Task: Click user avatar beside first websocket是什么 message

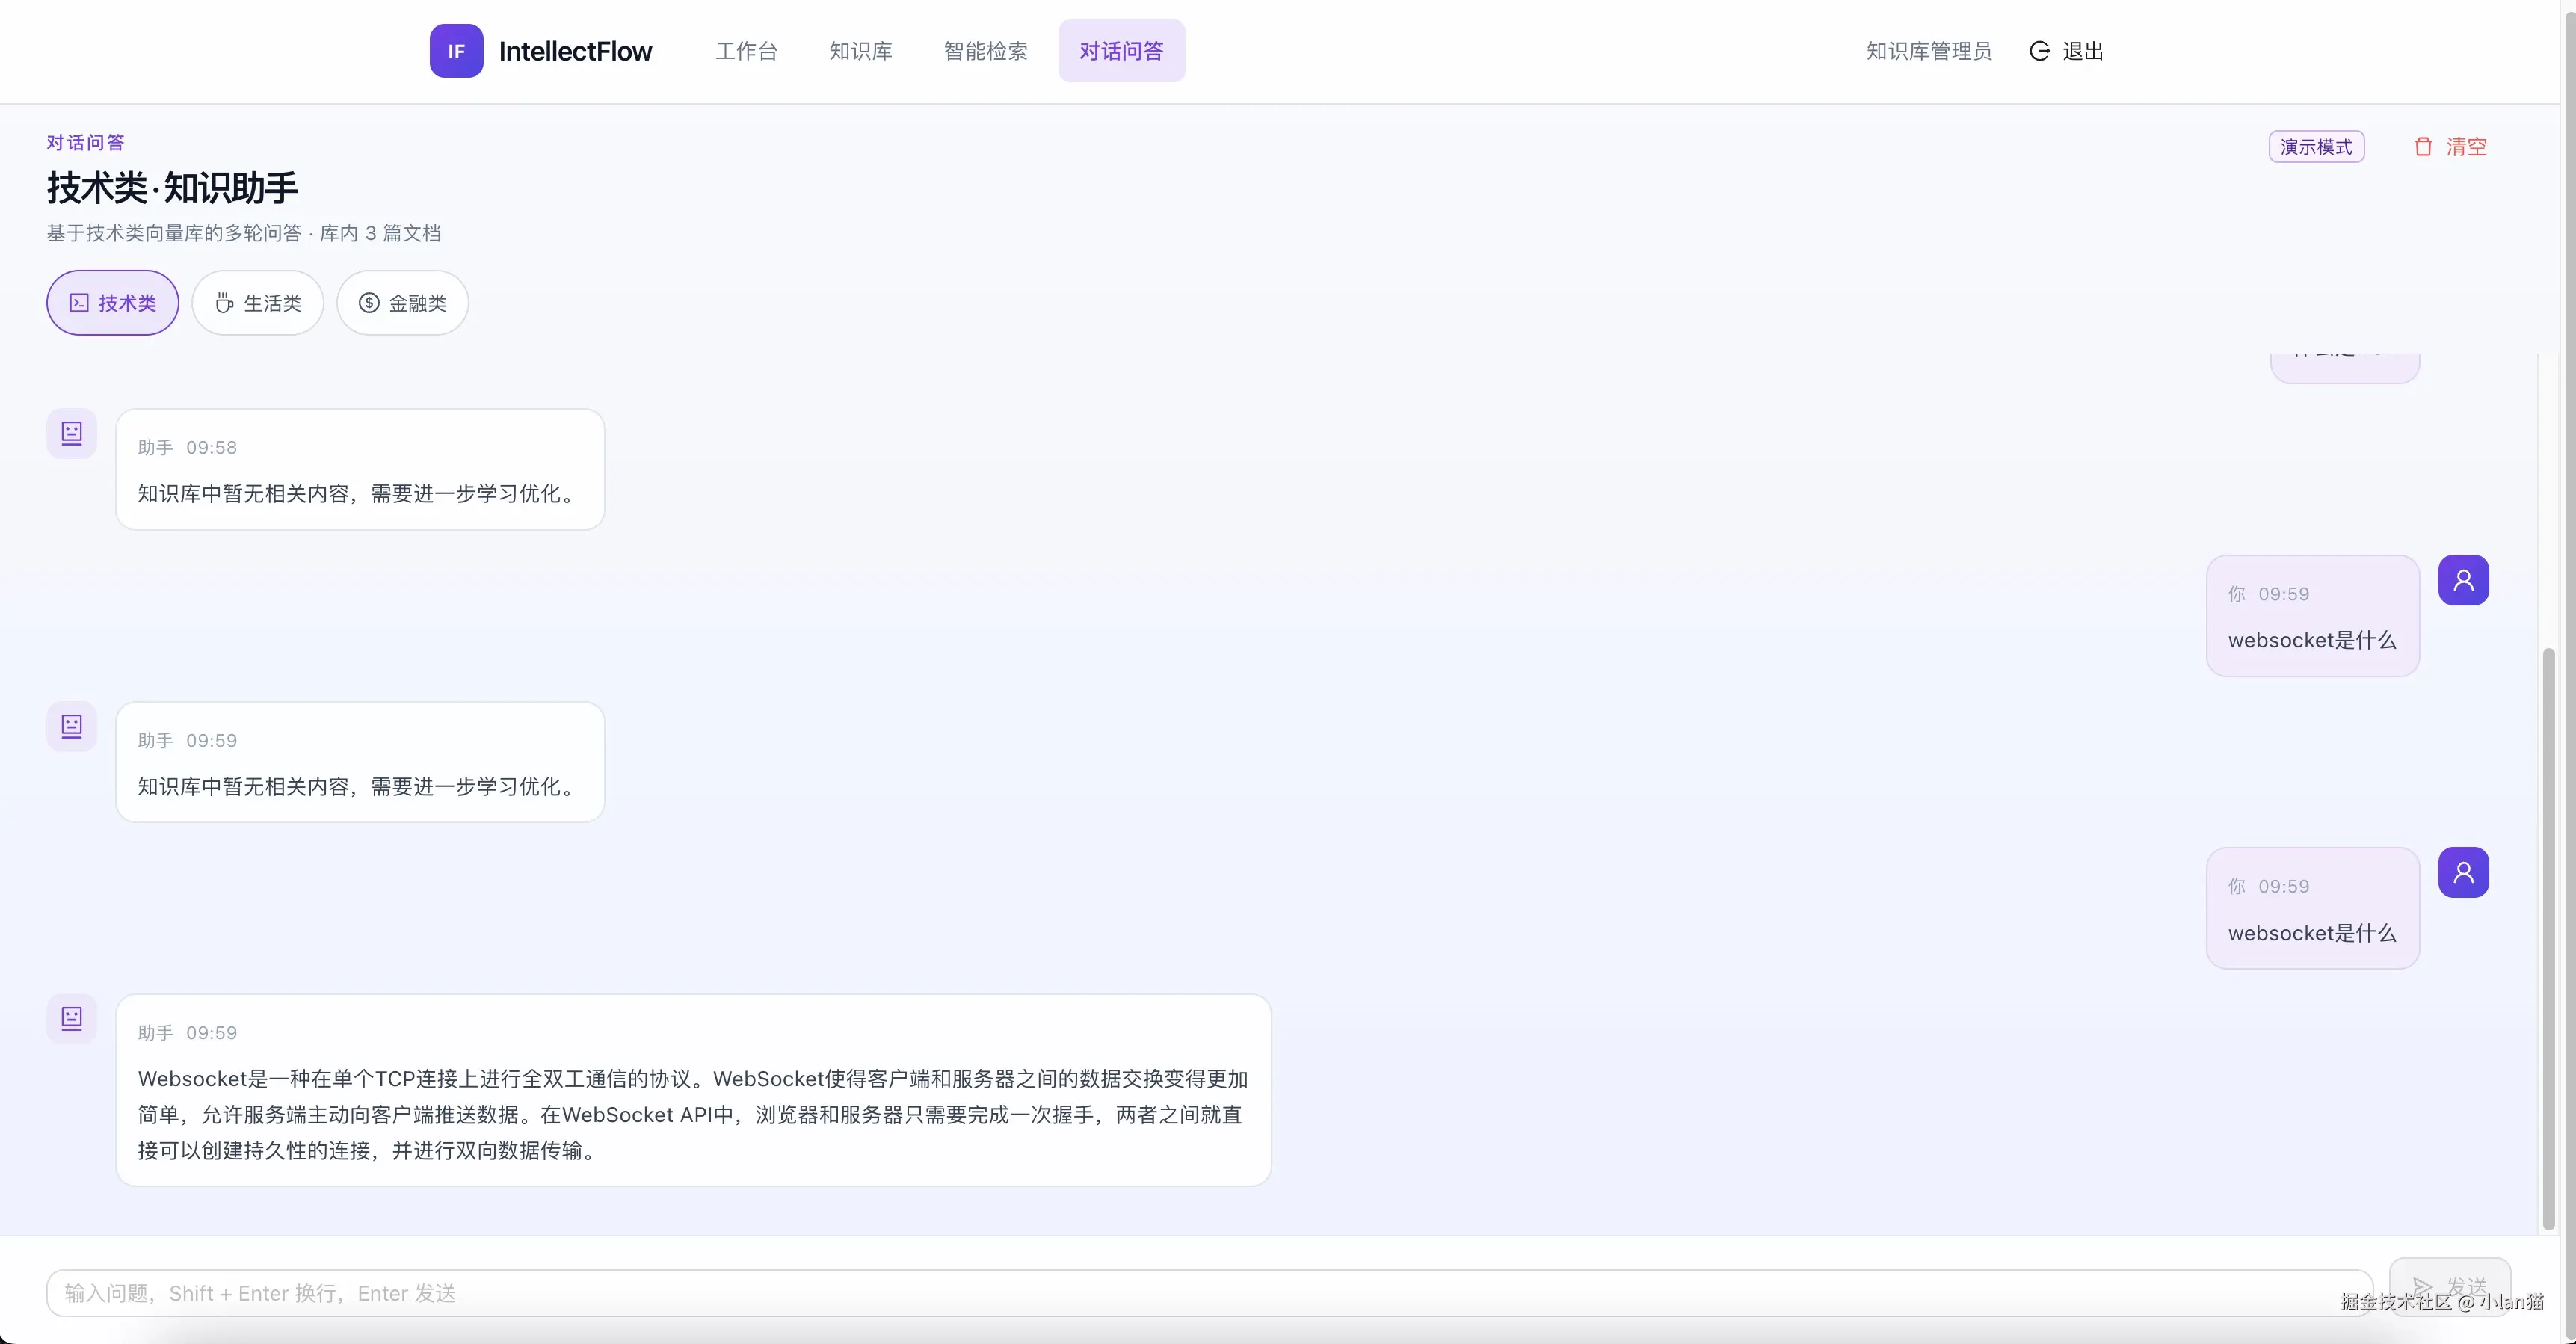Action: coord(2463,580)
